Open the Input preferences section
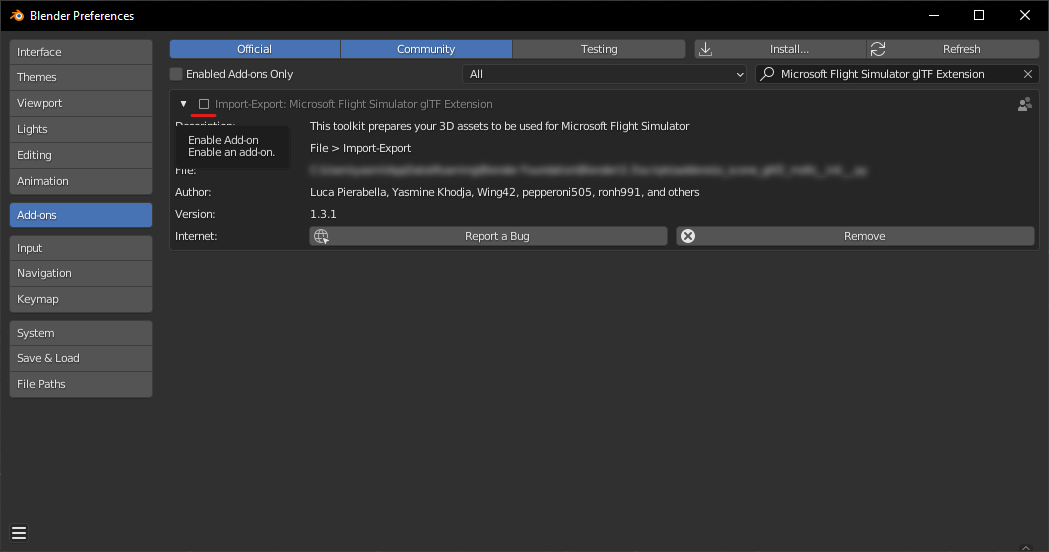This screenshot has width=1049, height=552. (x=81, y=248)
